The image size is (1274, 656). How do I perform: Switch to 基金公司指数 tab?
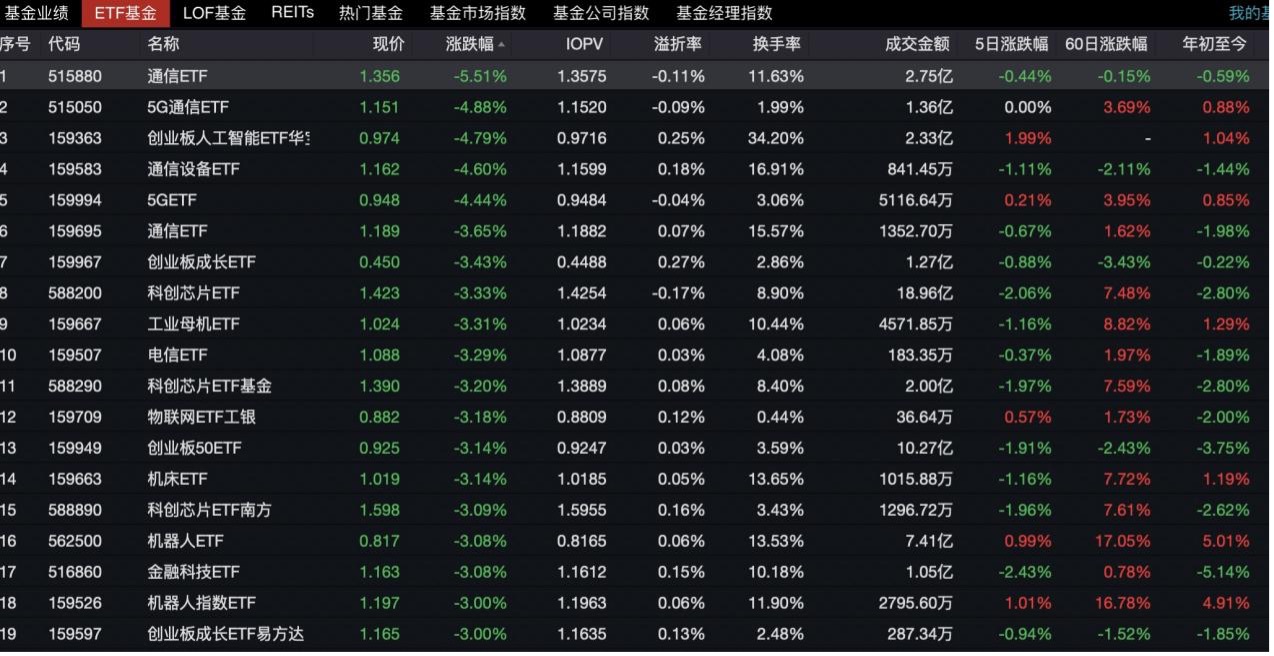click(x=601, y=13)
